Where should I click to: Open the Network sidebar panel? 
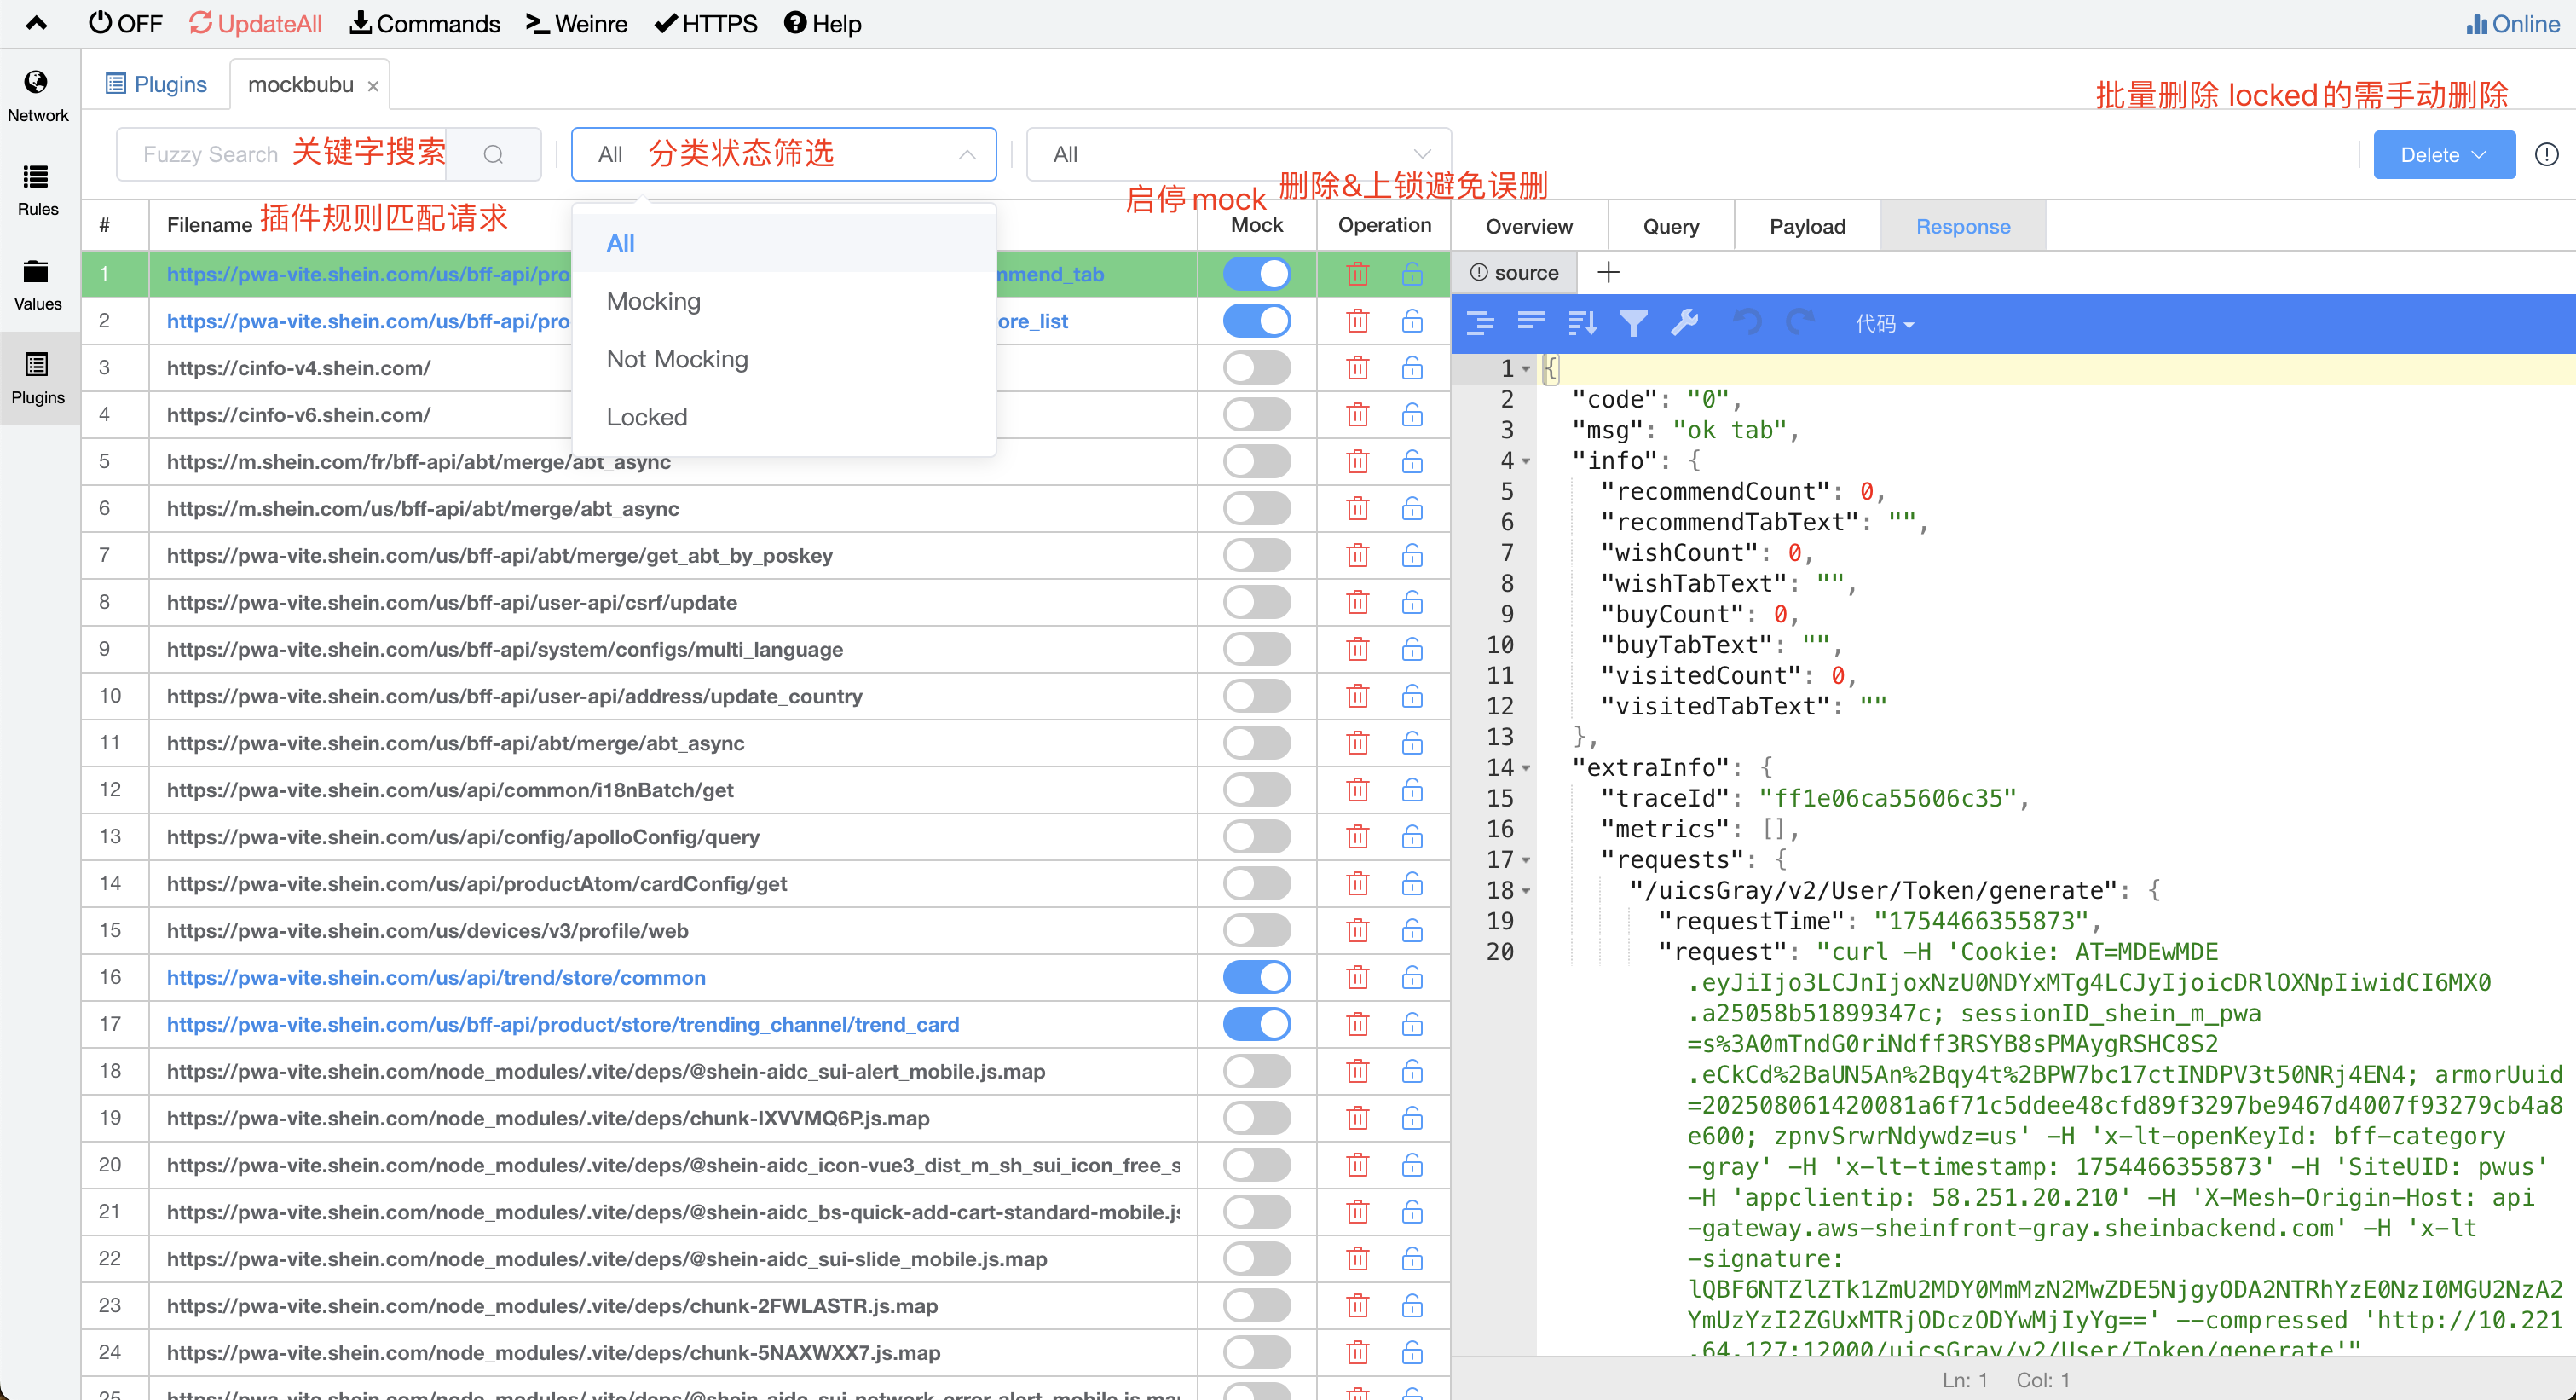(38, 96)
